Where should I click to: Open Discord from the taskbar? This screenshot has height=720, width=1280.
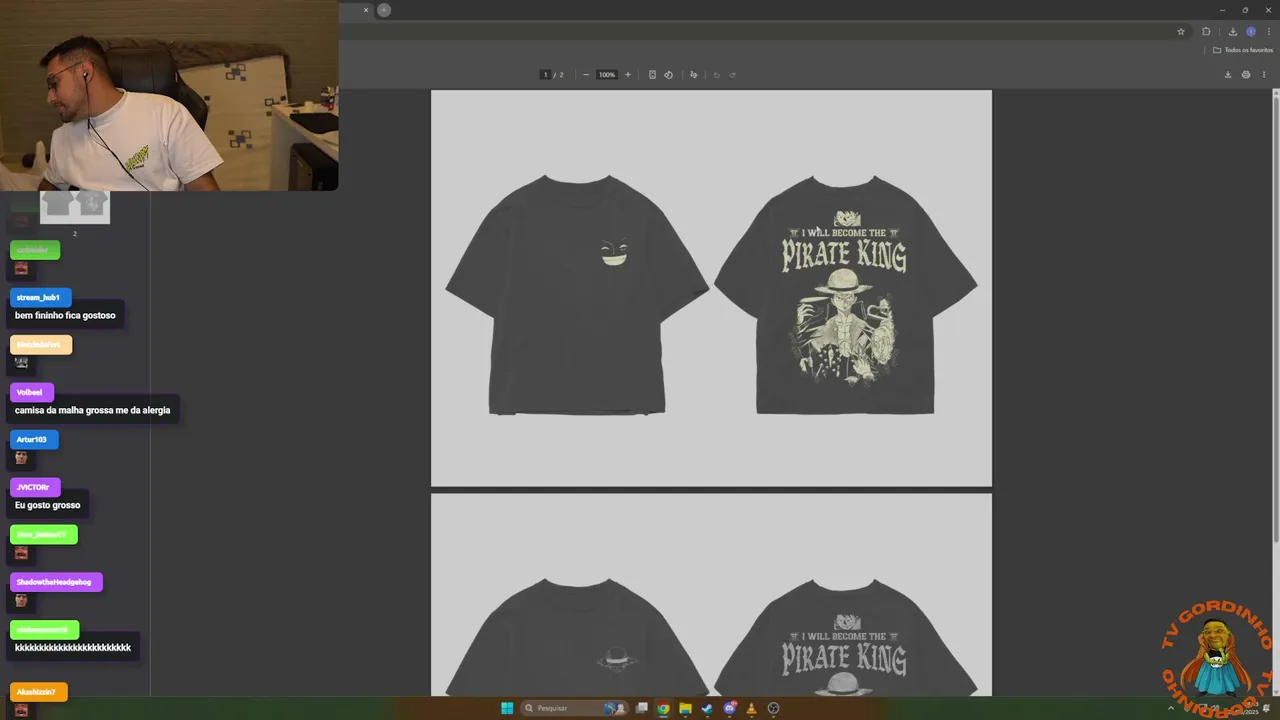[x=729, y=708]
